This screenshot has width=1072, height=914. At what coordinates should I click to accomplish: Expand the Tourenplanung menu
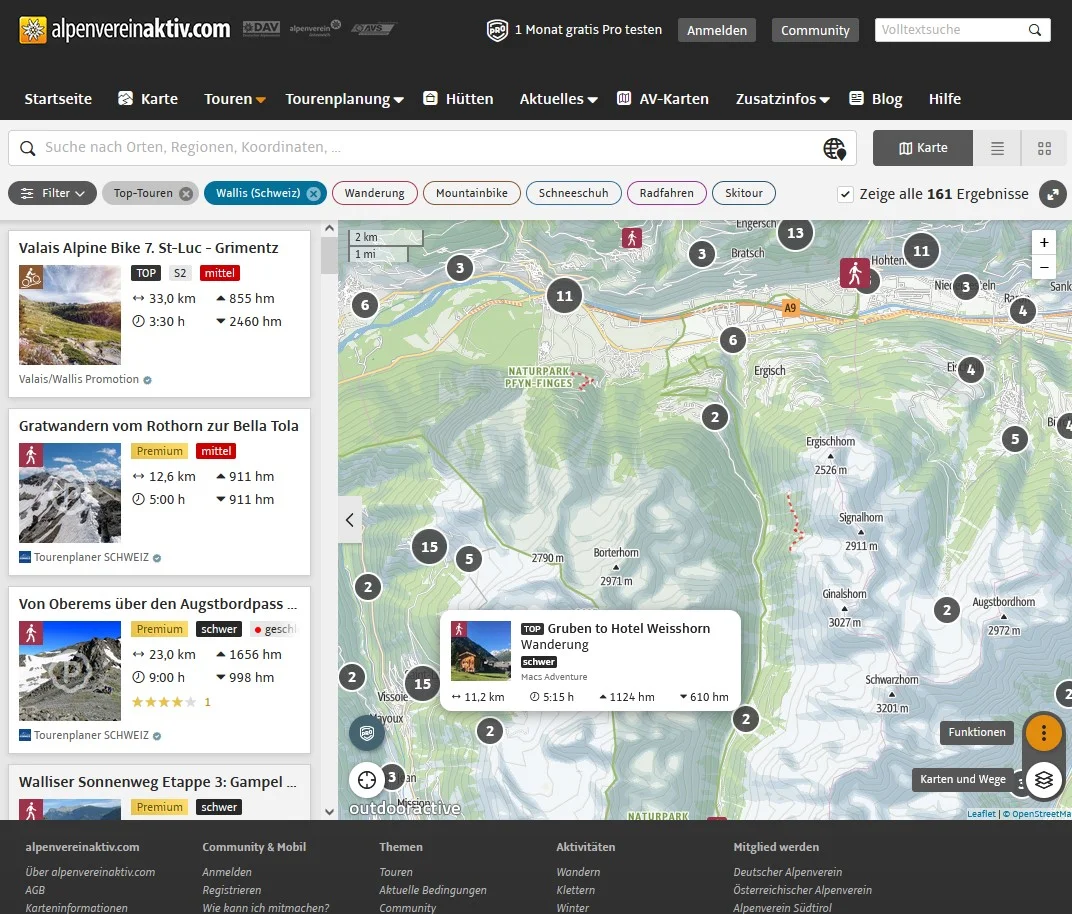[344, 99]
